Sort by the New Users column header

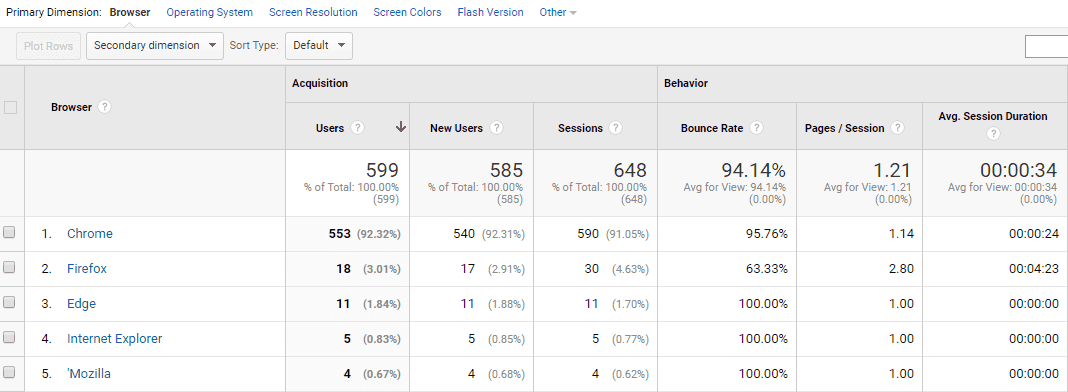click(x=456, y=128)
